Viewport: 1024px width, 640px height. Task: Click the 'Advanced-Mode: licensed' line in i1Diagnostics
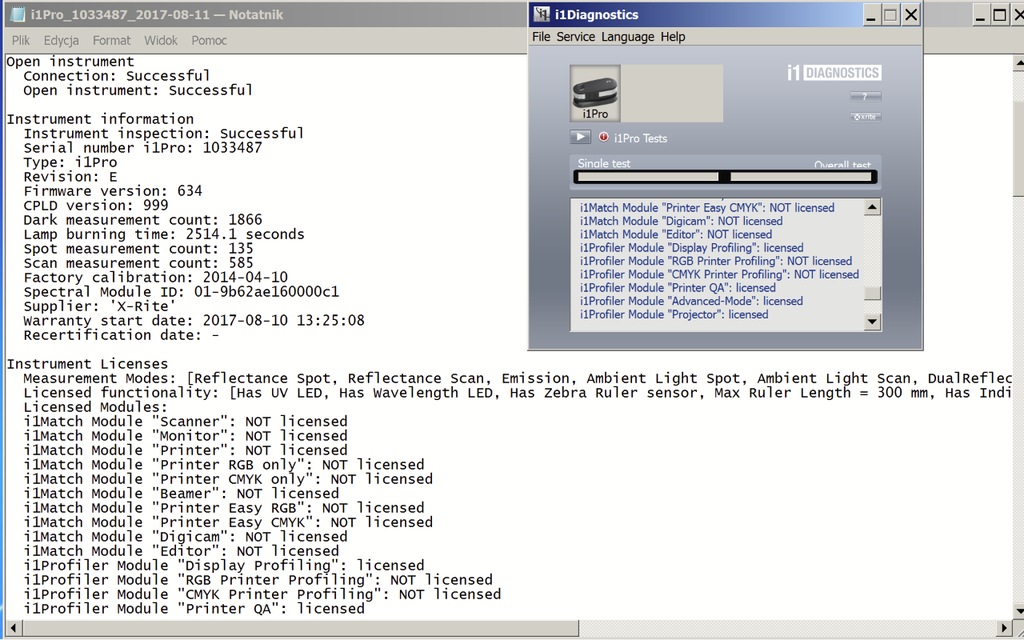coord(692,301)
